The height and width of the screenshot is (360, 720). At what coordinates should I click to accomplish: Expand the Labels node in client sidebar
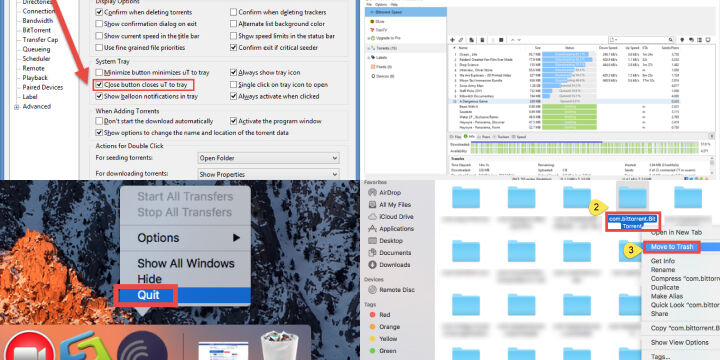(x=368, y=57)
